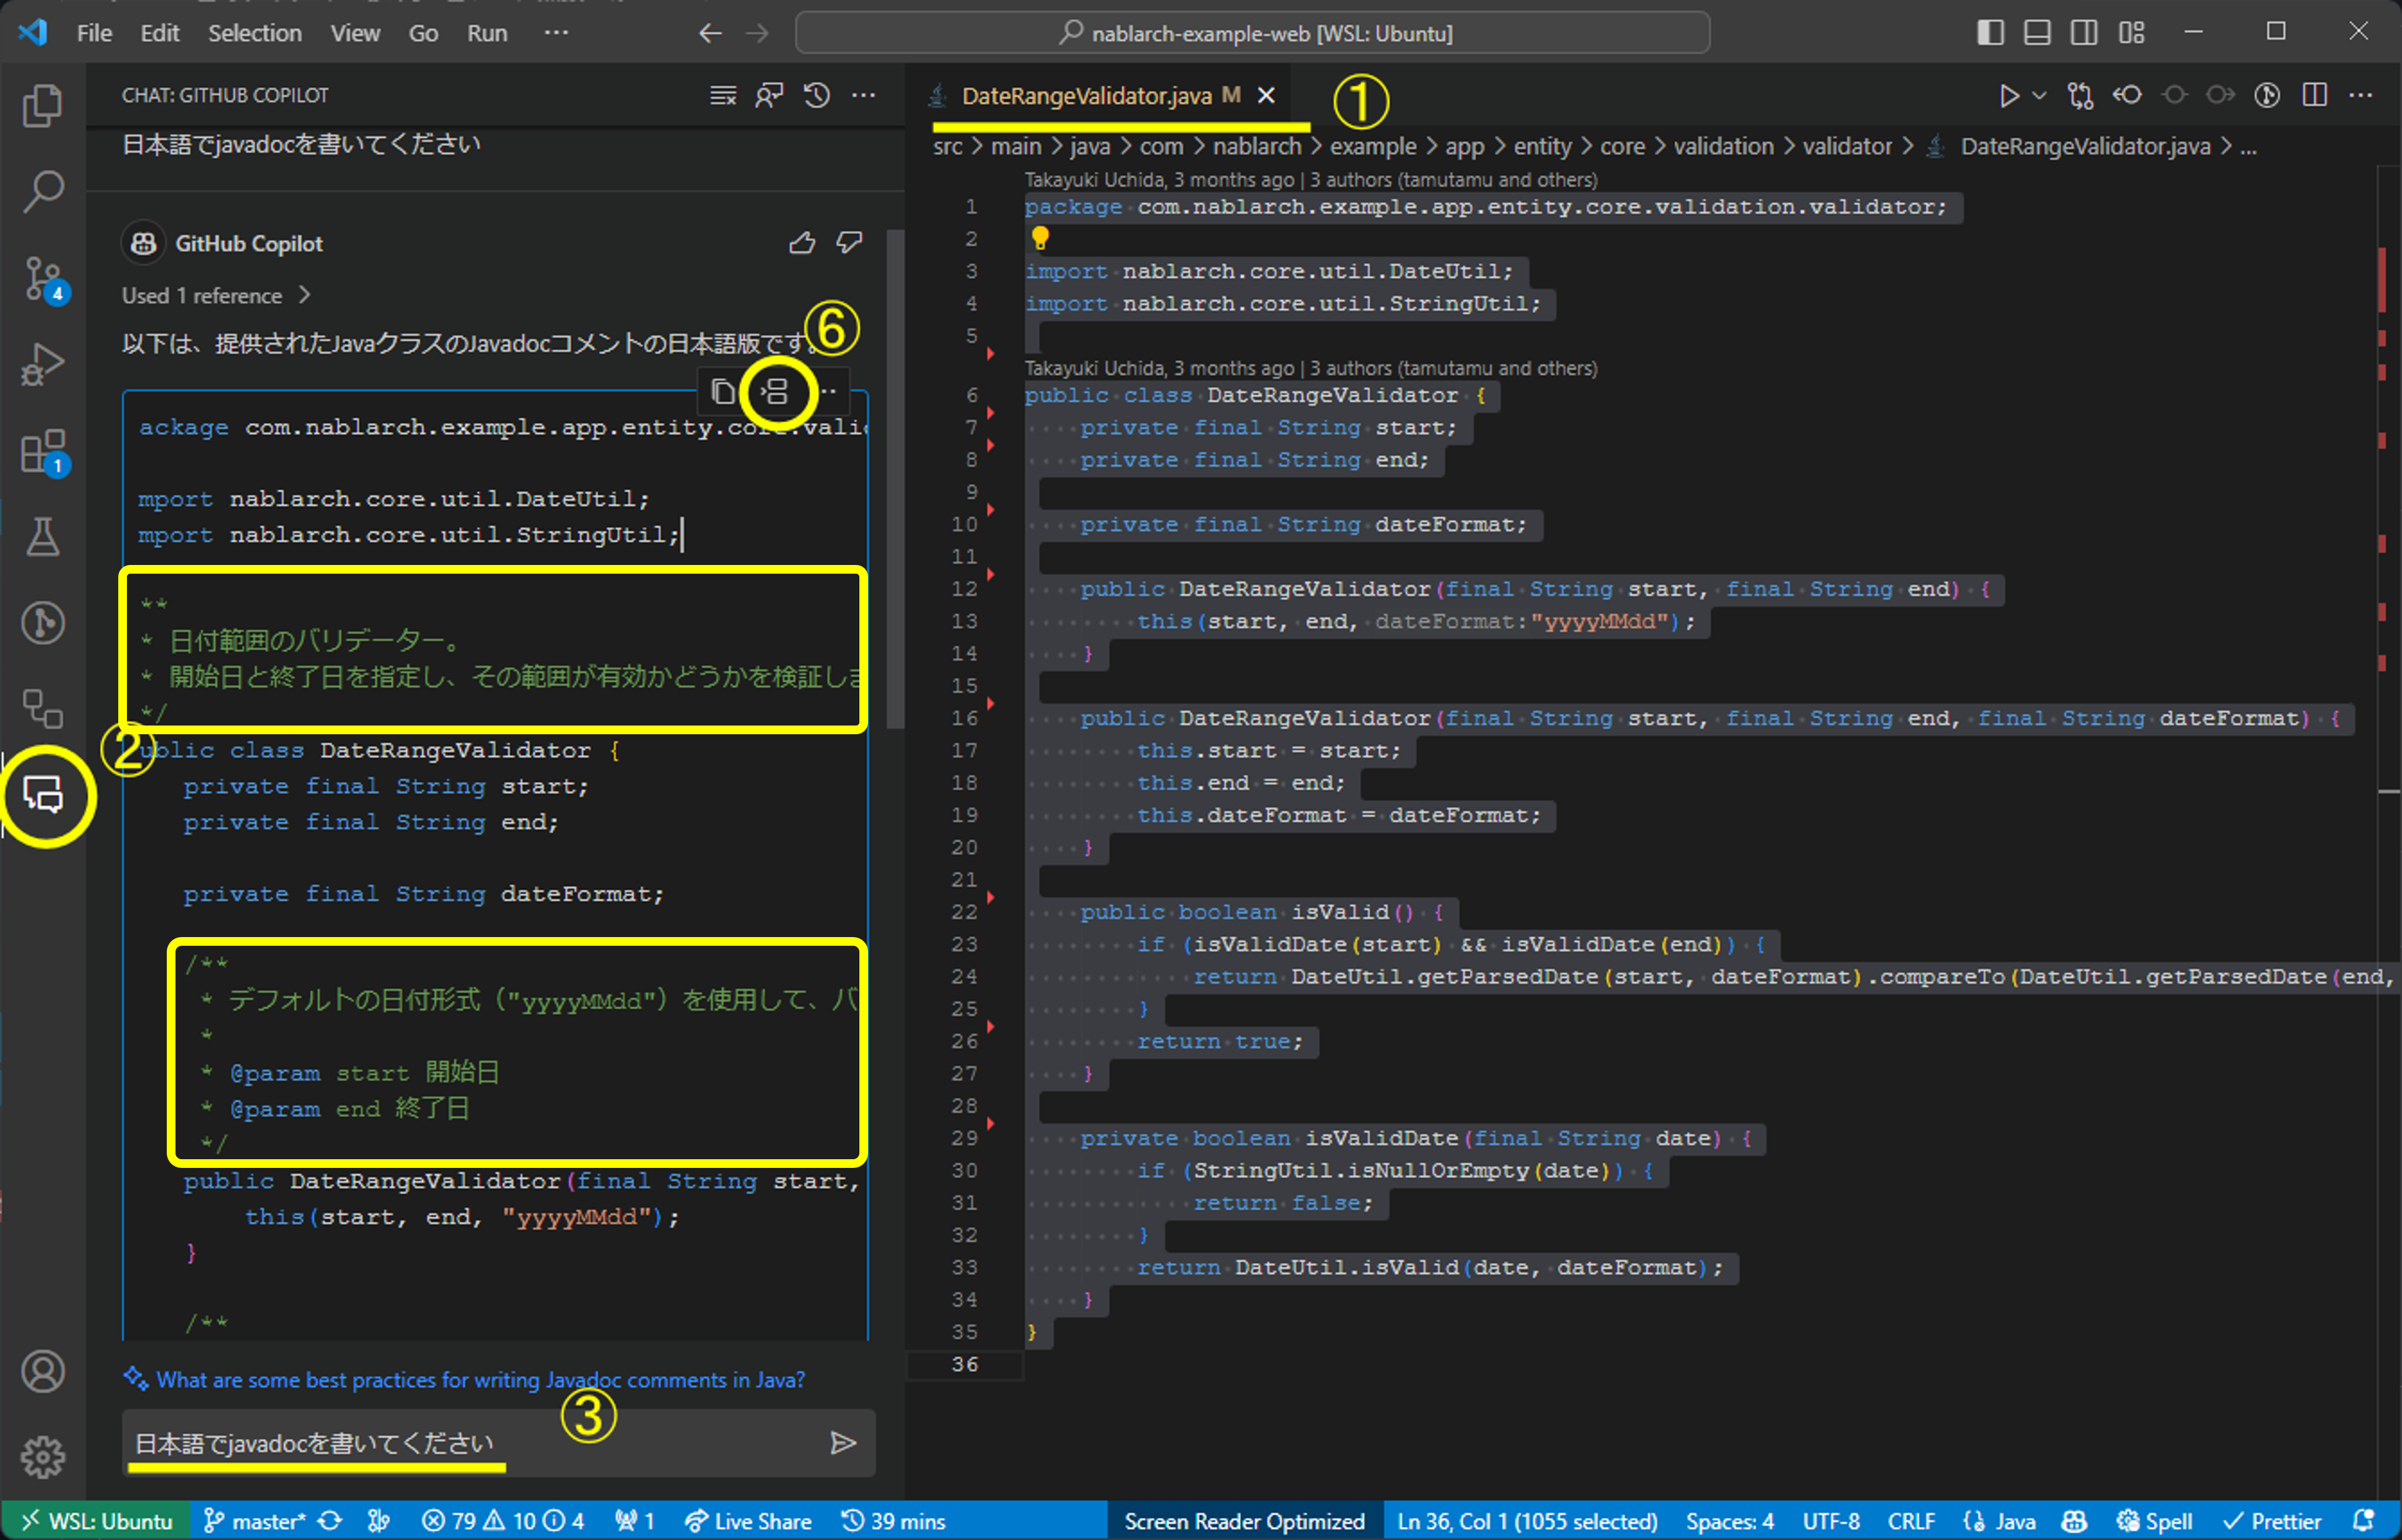2402x1540 pixels.
Task: Click the 39 mins time tracker
Action: pos(893,1521)
